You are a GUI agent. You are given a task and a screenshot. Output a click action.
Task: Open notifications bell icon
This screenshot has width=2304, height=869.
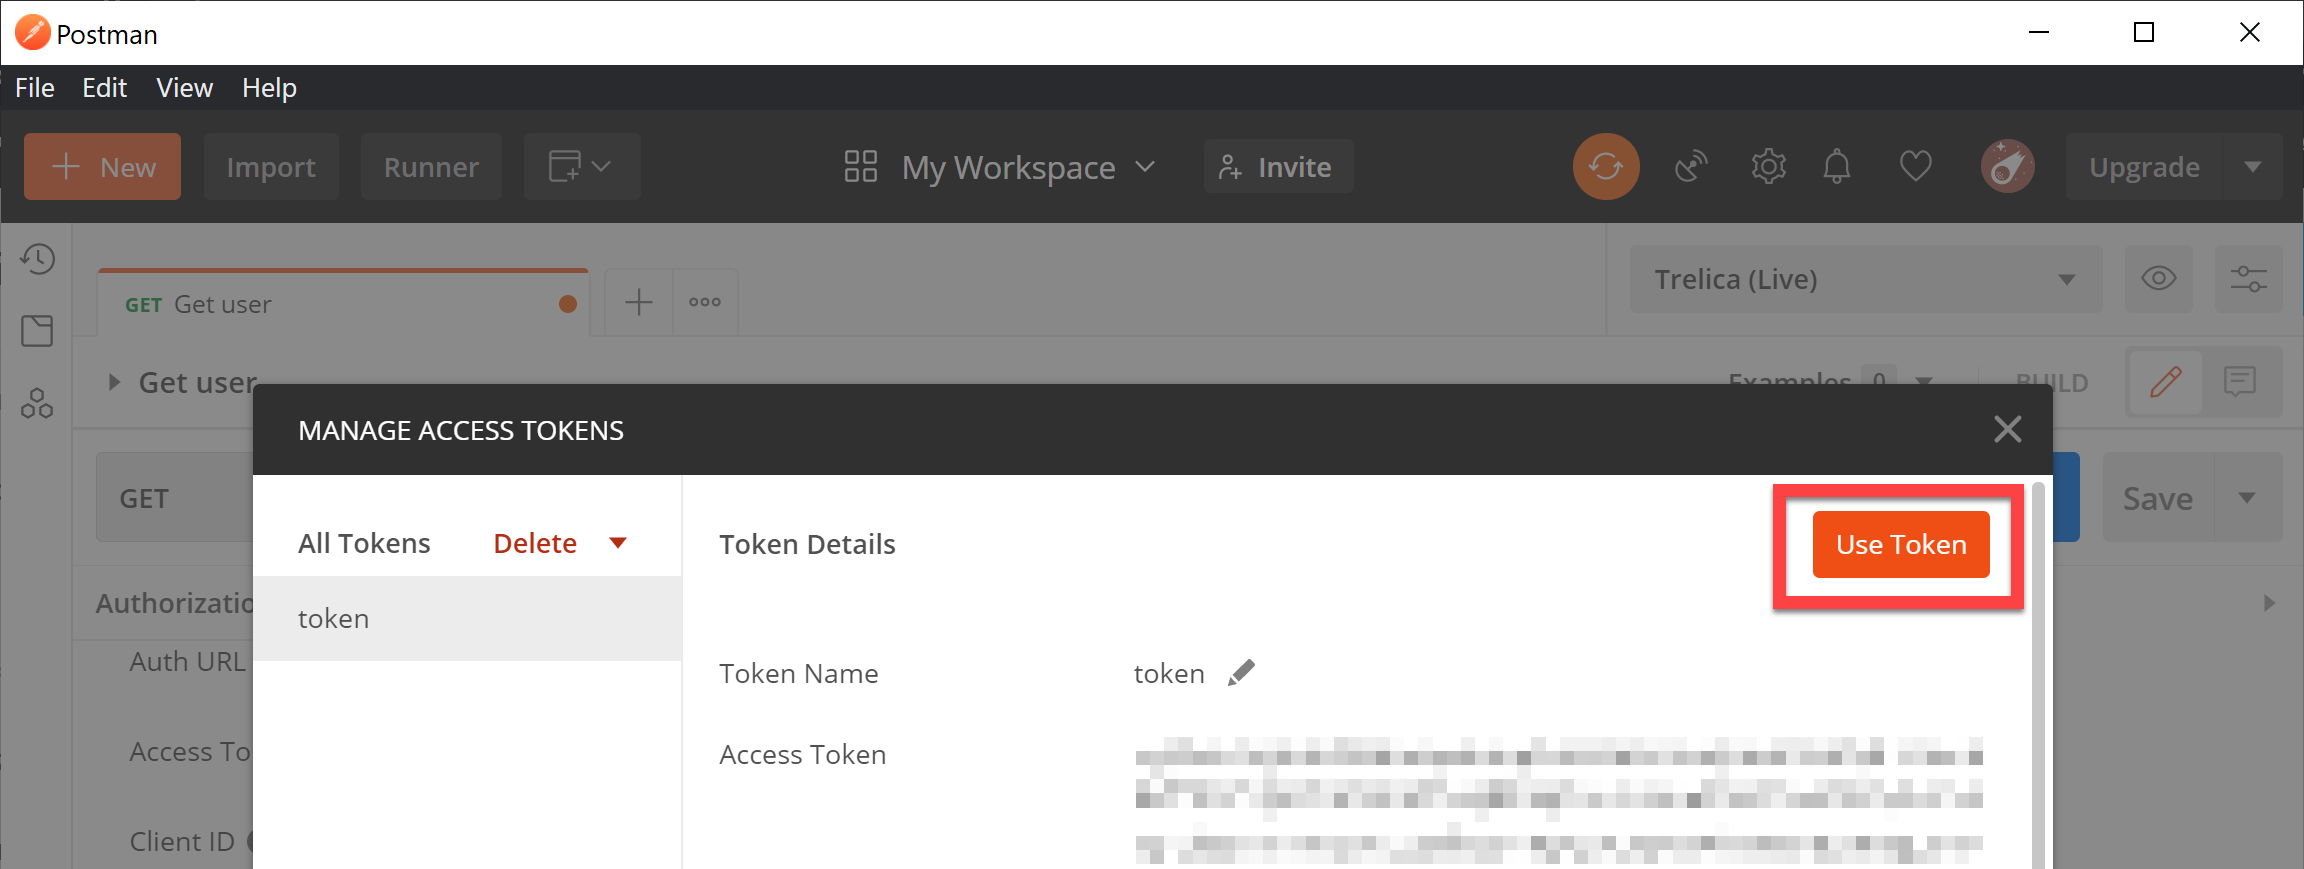click(1837, 166)
